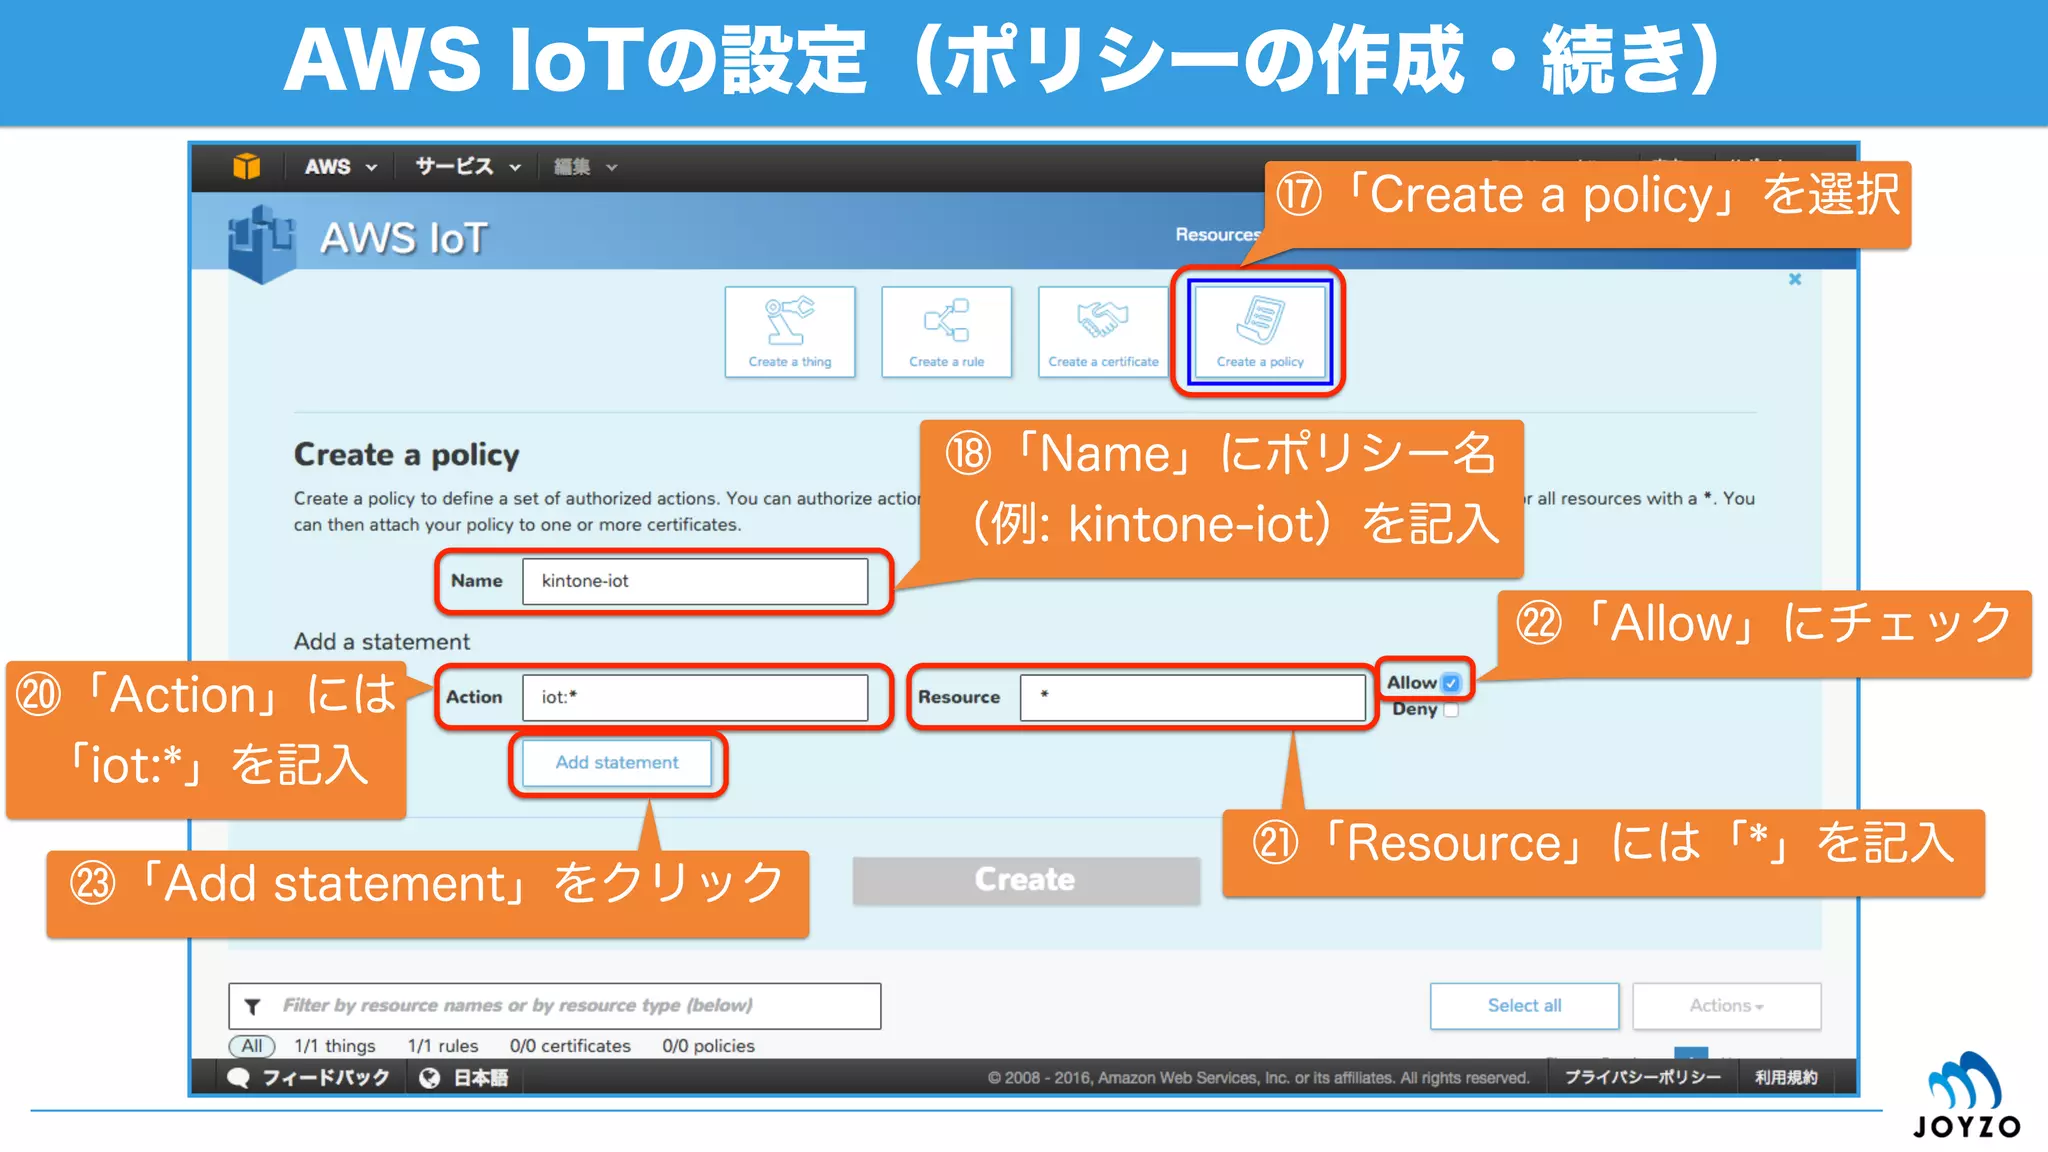Click the filter funnel icon
This screenshot has height=1152, width=2048.
253,1006
